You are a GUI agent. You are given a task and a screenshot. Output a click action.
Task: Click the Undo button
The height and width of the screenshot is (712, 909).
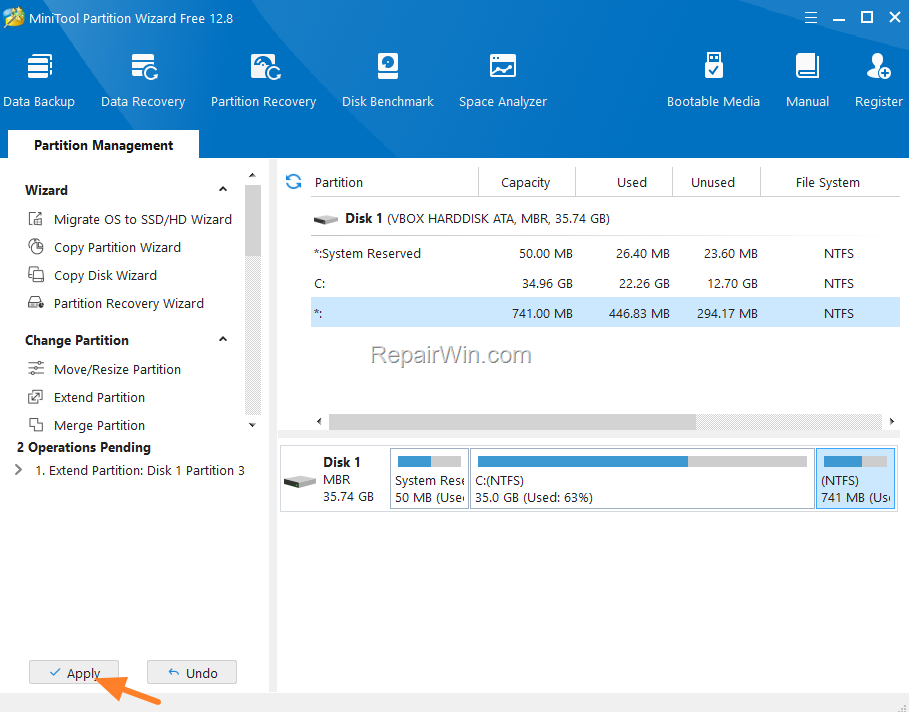point(192,673)
